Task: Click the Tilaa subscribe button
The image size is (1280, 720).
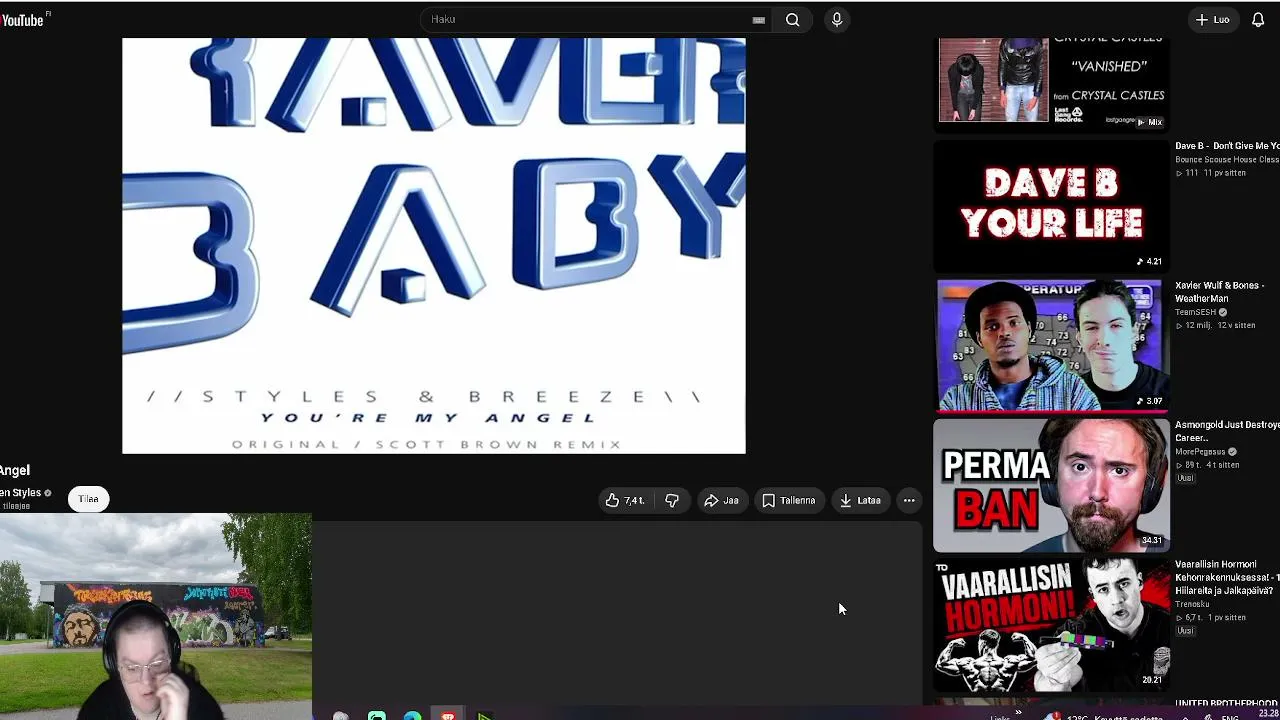Action: pyautogui.click(x=88, y=499)
